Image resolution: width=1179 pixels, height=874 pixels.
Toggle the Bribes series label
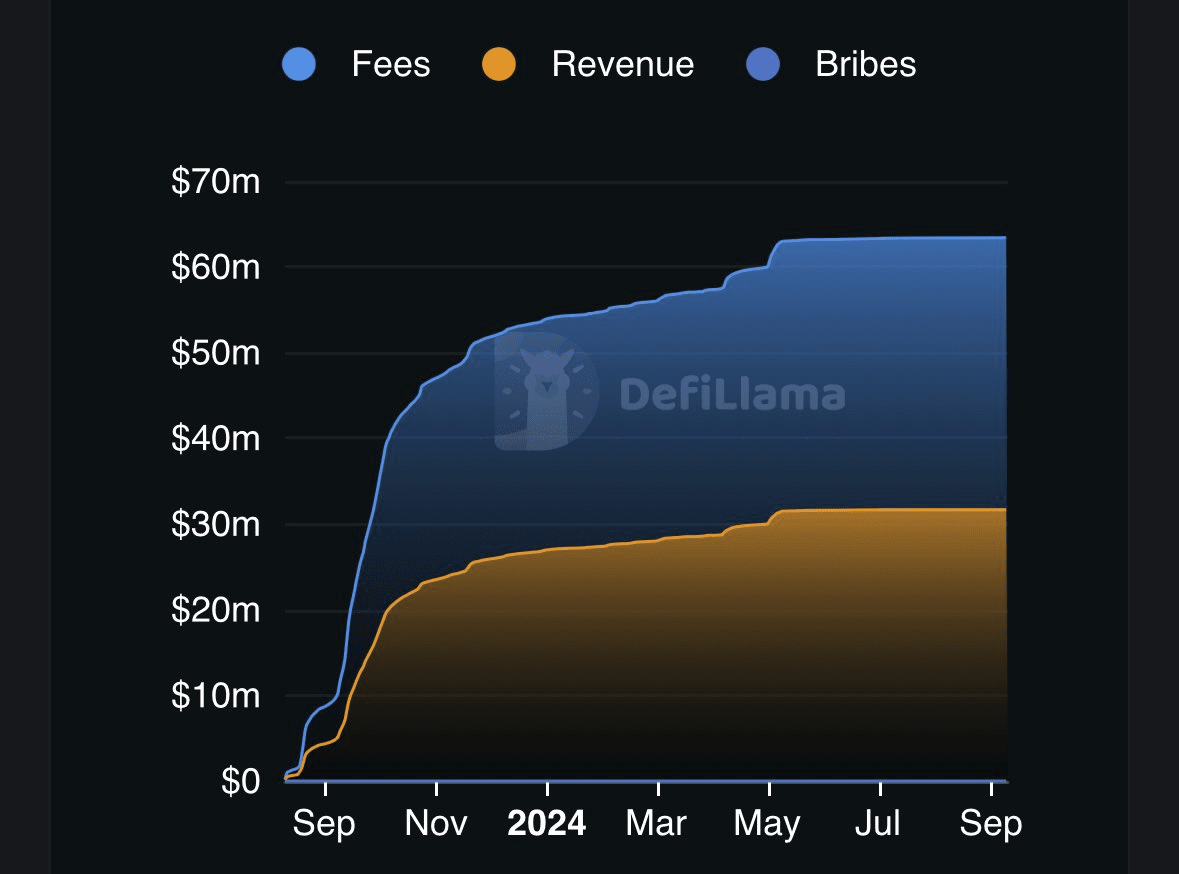(865, 65)
